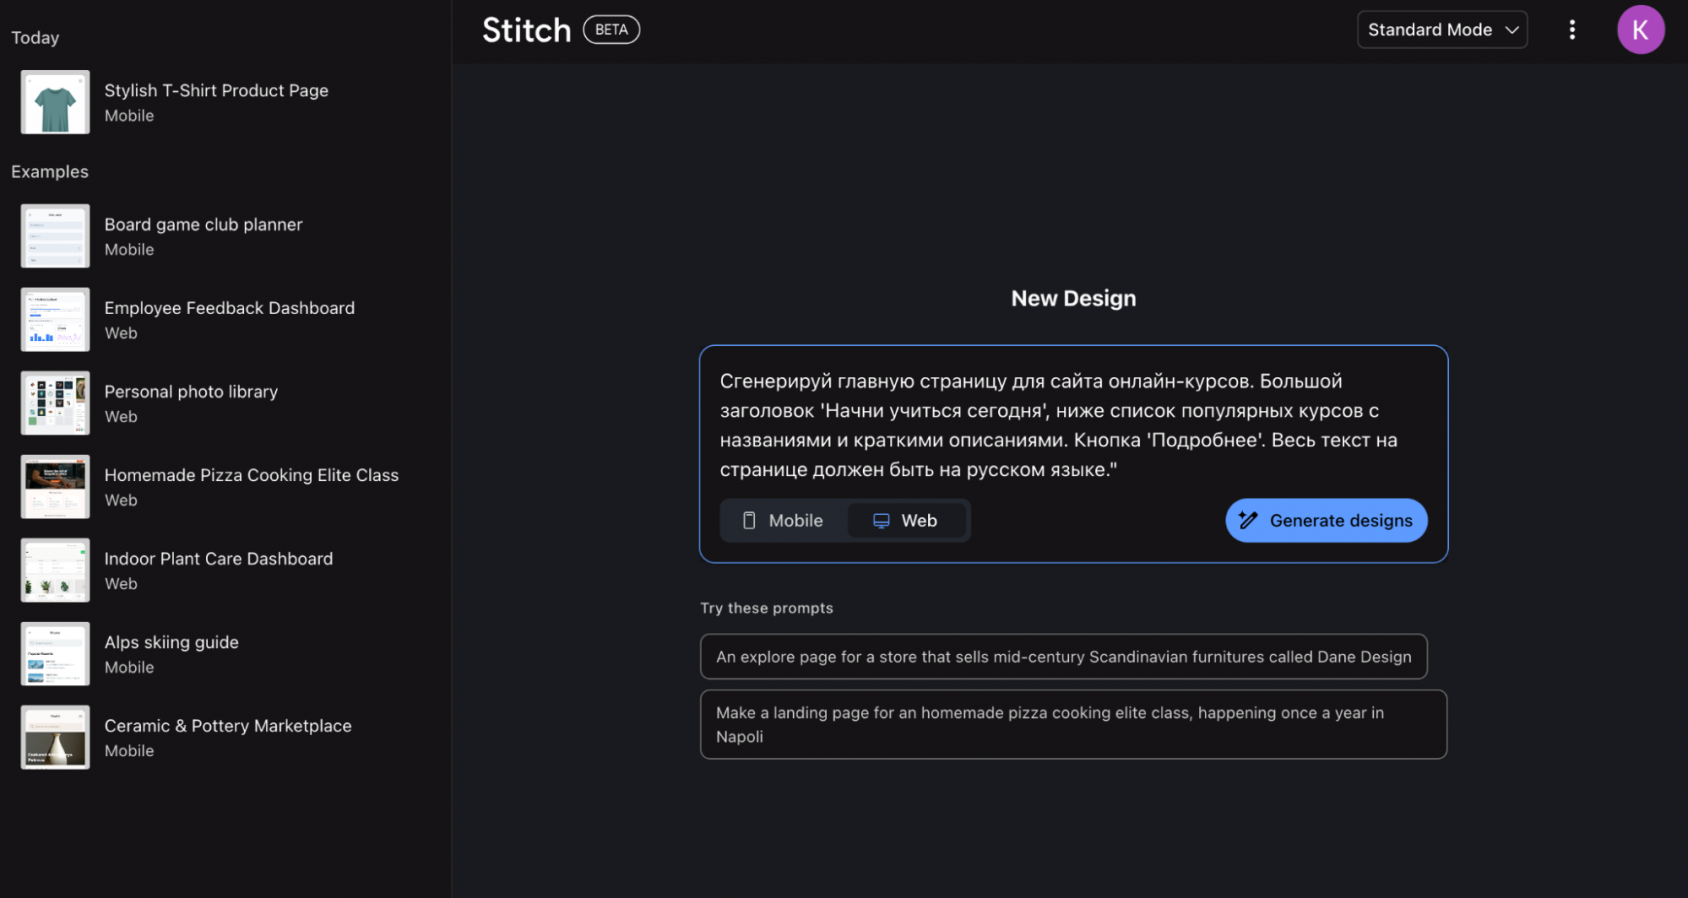Switch design type to Web
Screen dimensions: 1688x898
[906, 520]
